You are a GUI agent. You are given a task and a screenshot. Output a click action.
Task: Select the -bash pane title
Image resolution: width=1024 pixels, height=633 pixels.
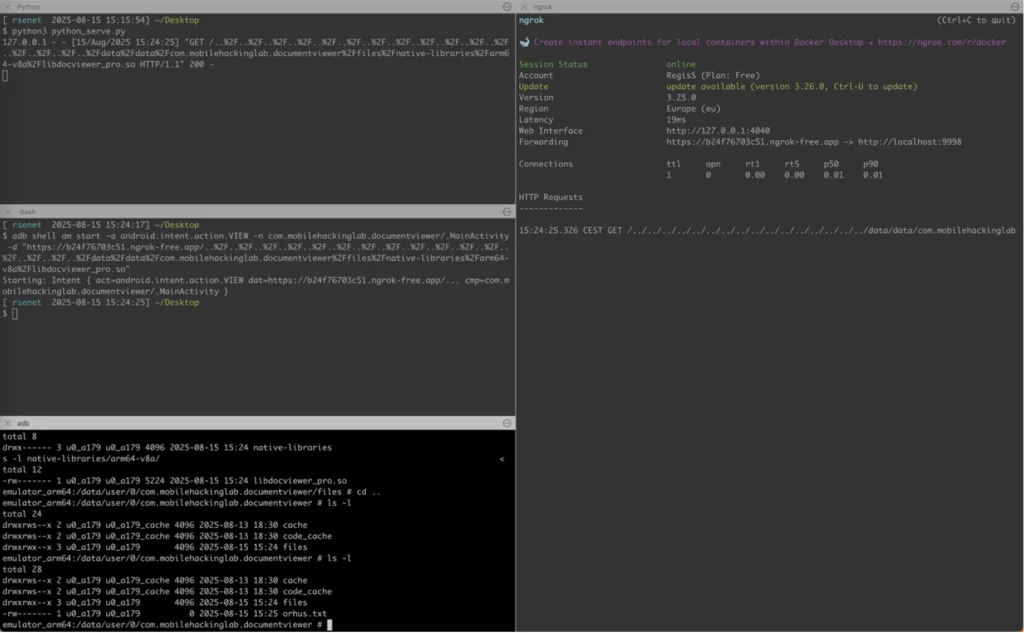[x=26, y=211]
